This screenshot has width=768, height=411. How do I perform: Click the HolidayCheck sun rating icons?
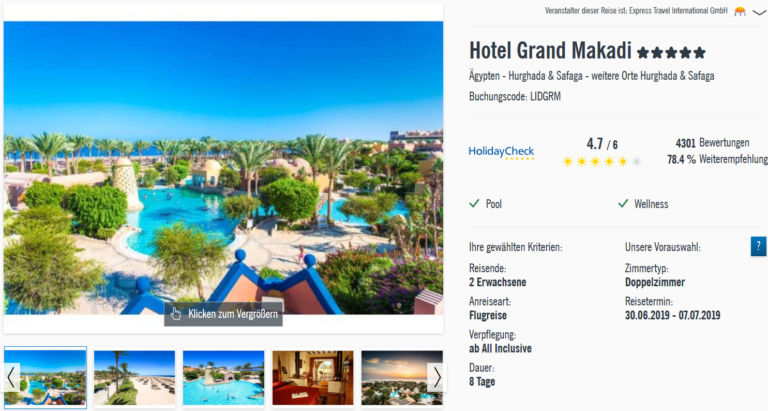click(601, 162)
